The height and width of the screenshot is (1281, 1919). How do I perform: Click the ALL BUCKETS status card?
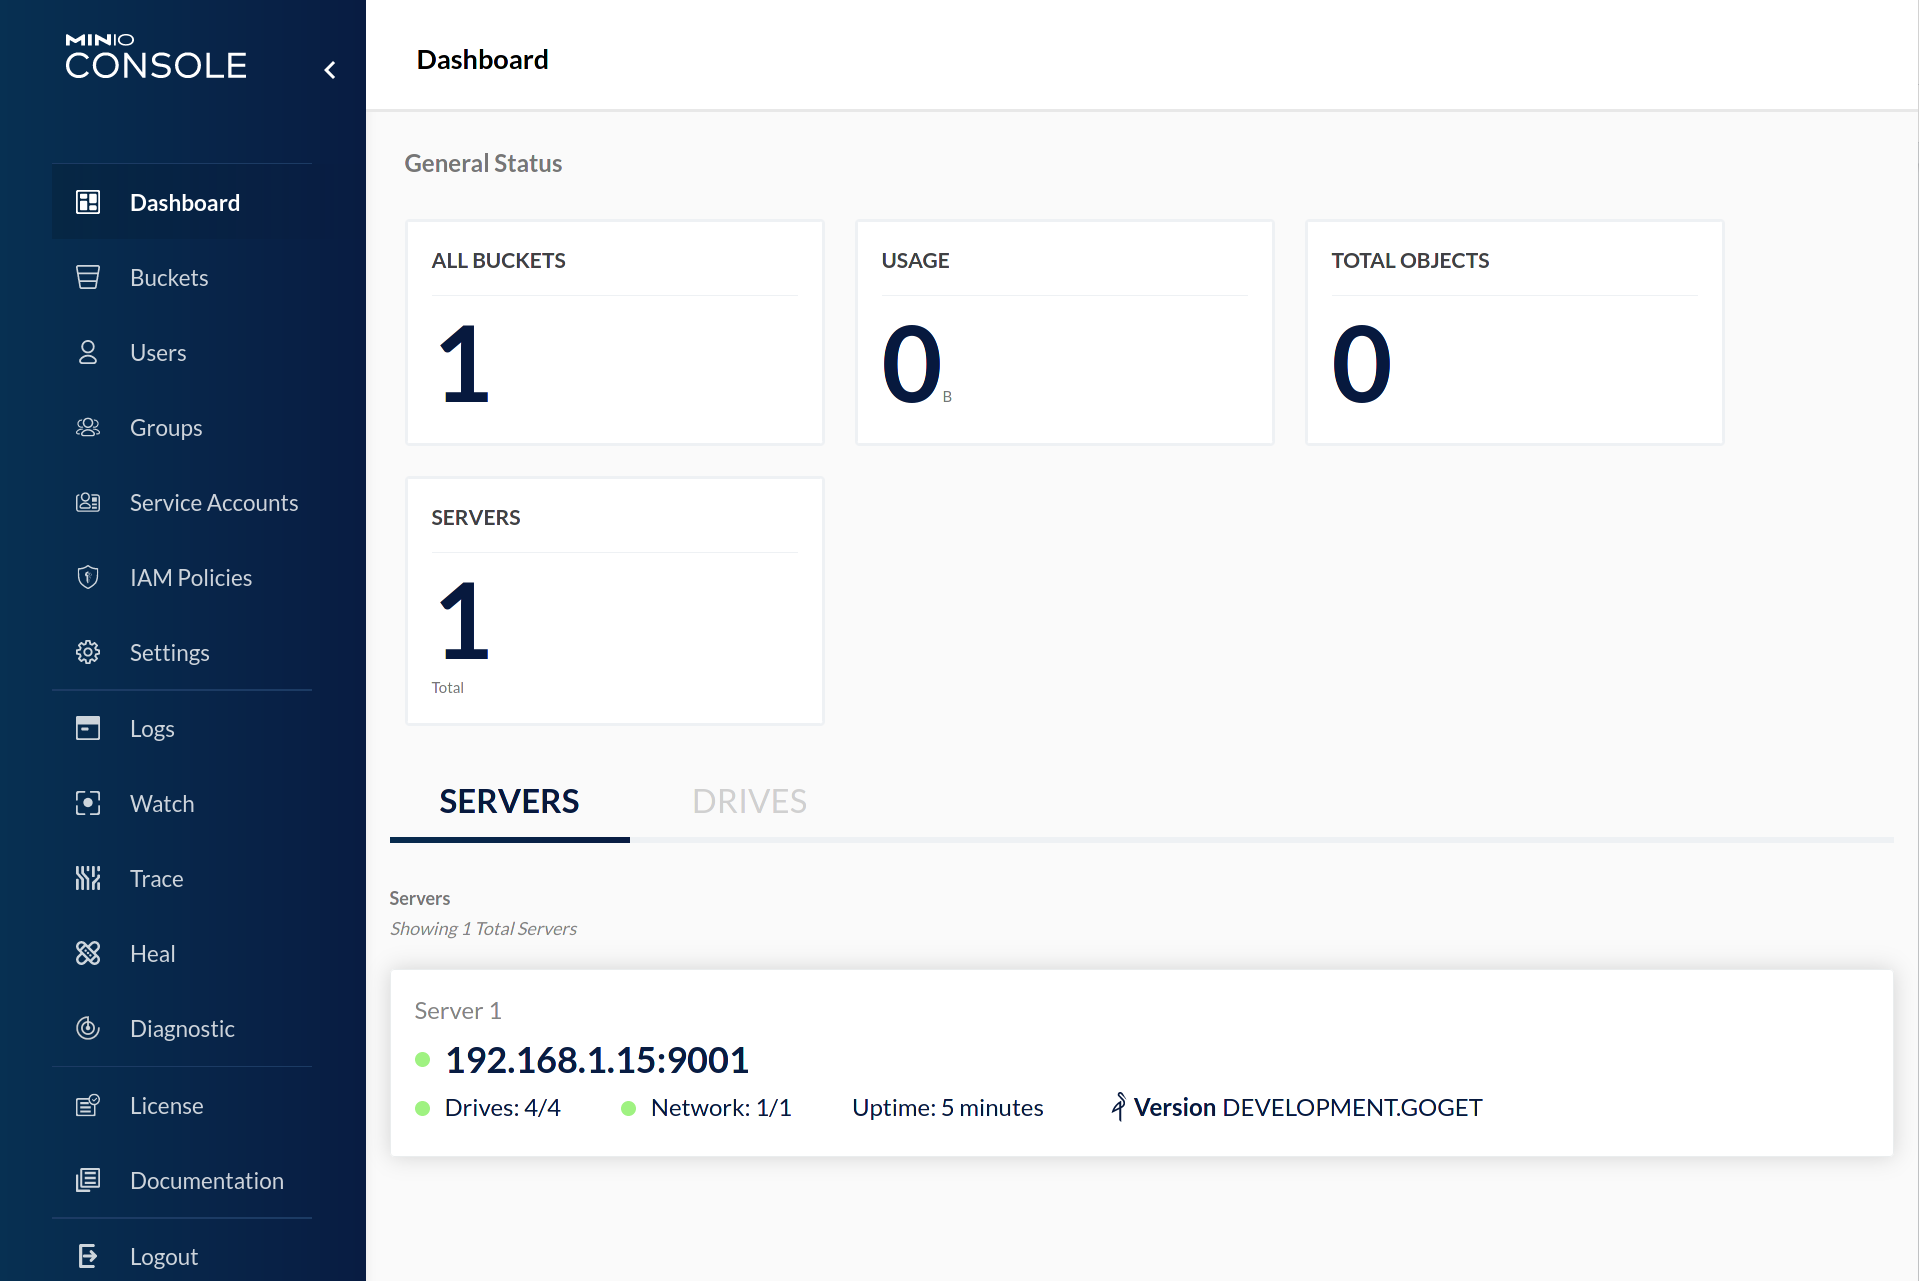614,333
